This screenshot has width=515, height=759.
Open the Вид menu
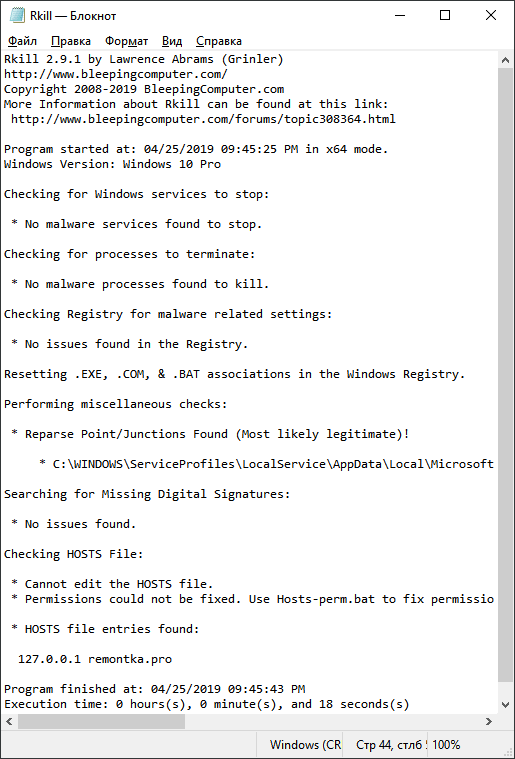click(172, 41)
